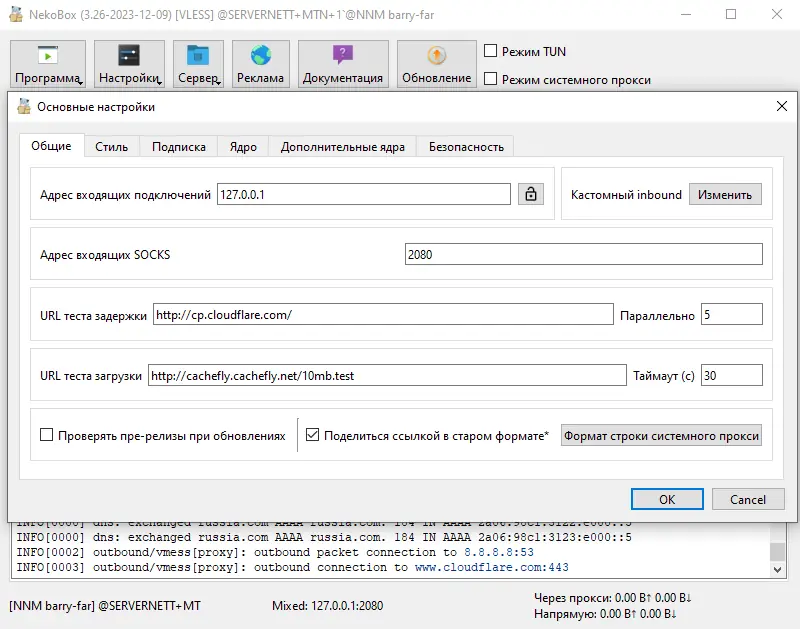Open Документация help button
This screenshot has height=629, width=800.
(343, 64)
